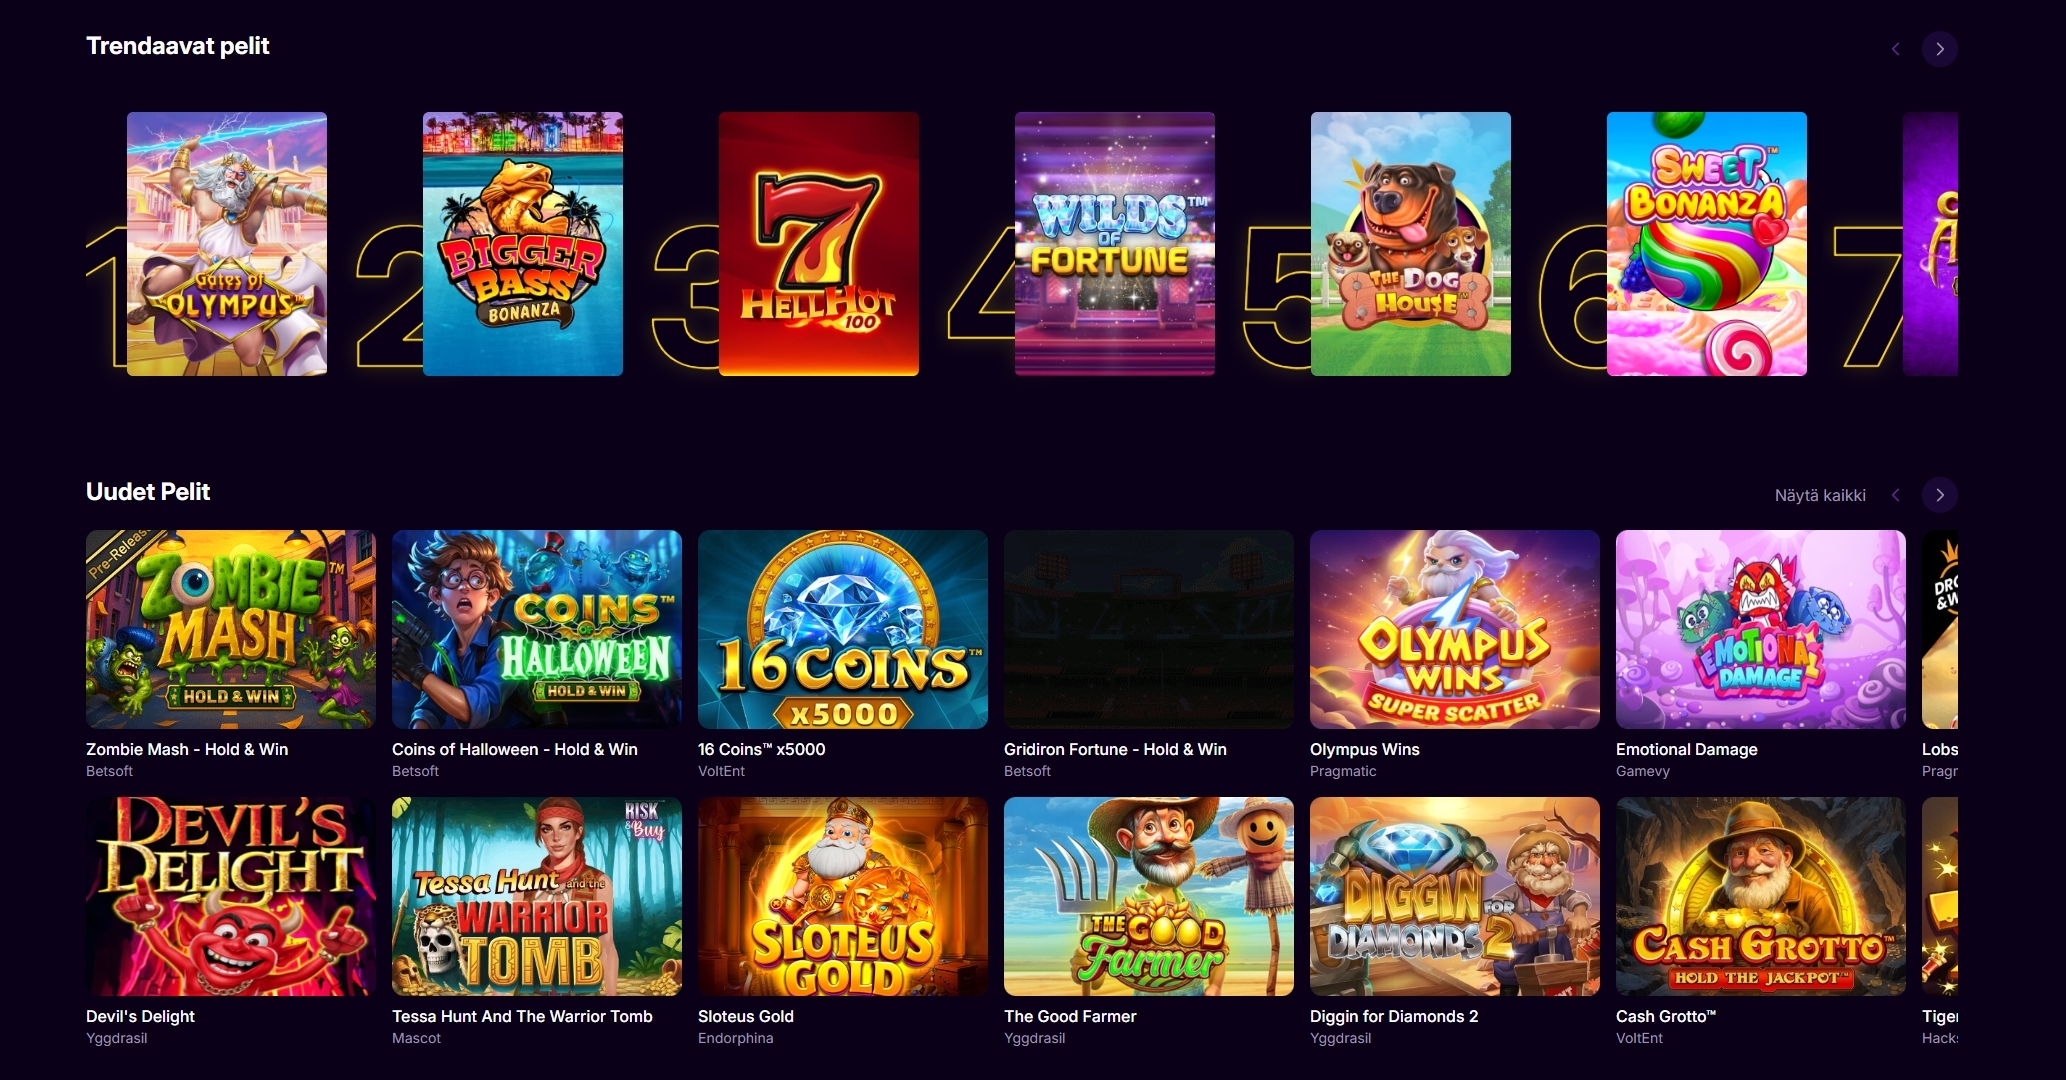Advance the Uudet Pelit carousel forward
Viewport: 2066px width, 1080px height.
tap(1939, 495)
